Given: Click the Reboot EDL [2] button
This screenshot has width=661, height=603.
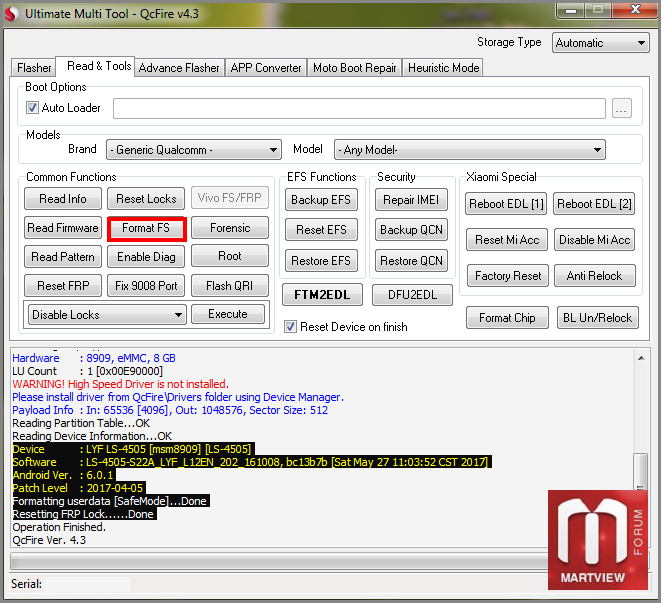Looking at the screenshot, I should 594,204.
